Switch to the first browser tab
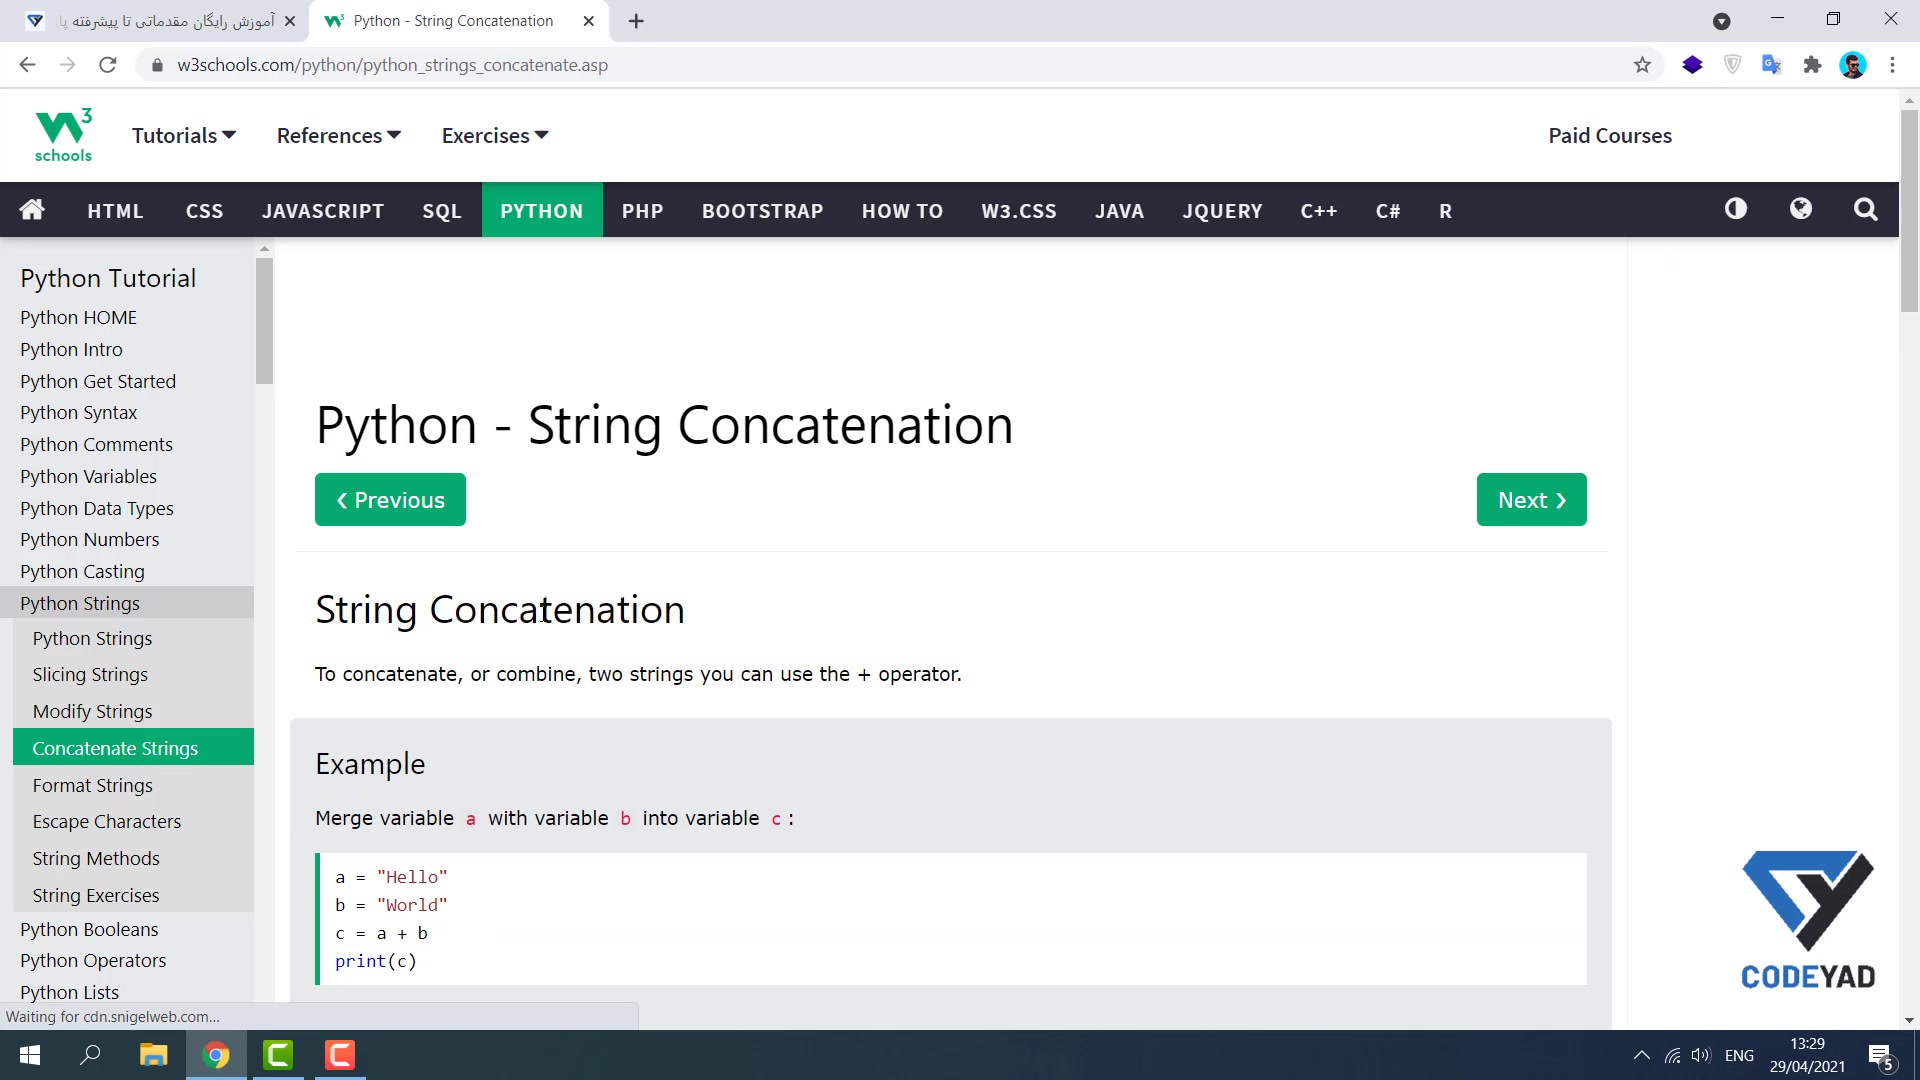The height and width of the screenshot is (1080, 1920). [x=160, y=21]
